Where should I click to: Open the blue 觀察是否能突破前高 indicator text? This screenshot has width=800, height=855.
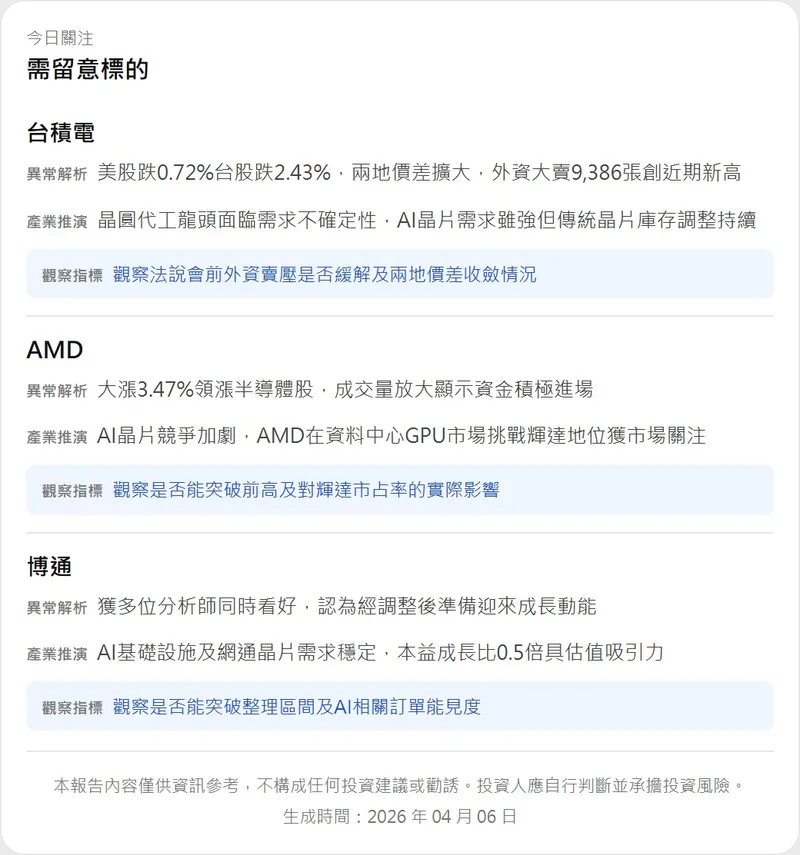point(306,490)
